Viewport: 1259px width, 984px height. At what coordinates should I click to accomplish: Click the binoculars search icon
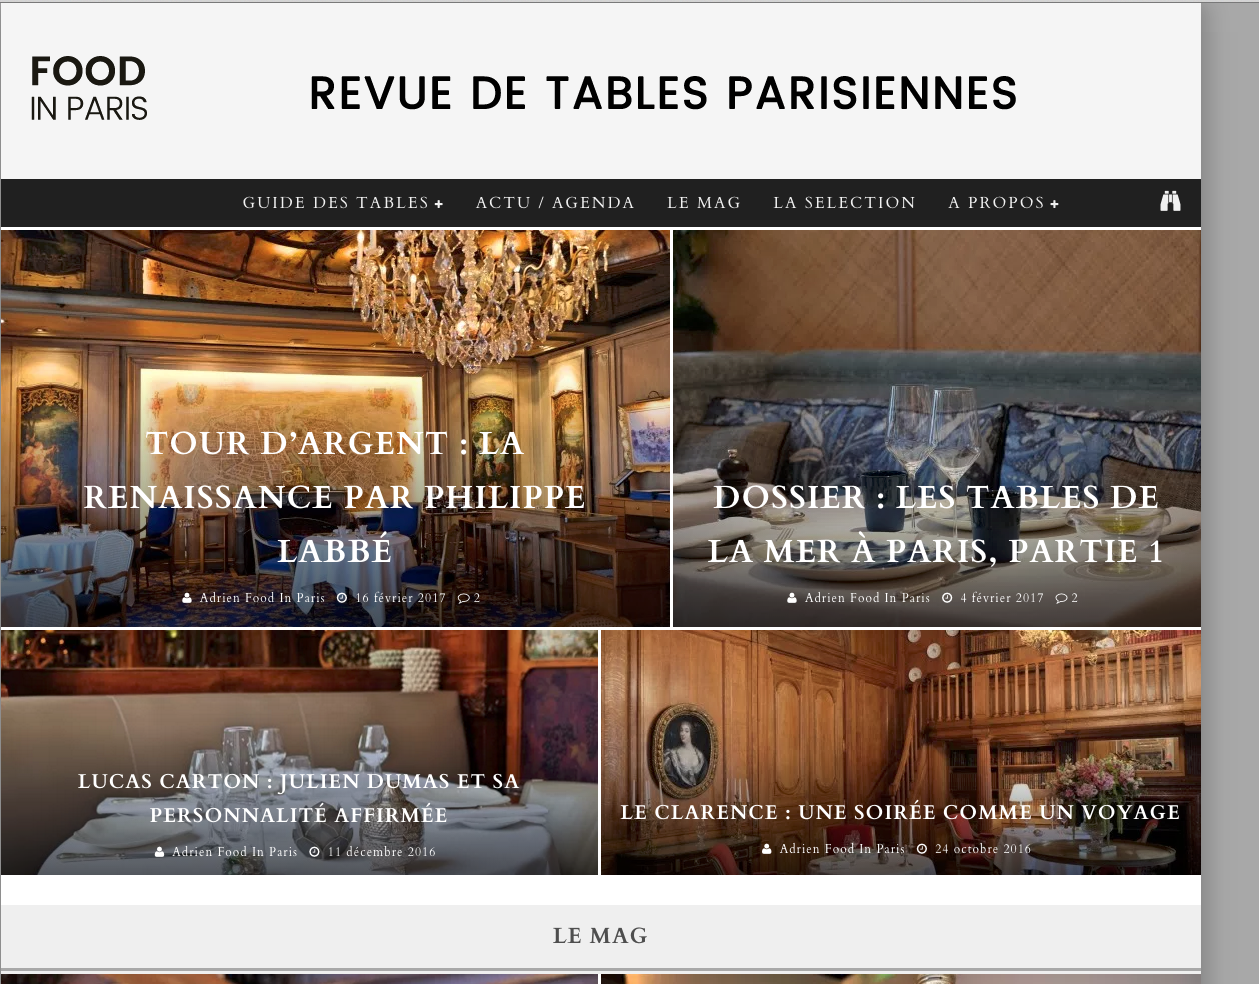click(1170, 201)
